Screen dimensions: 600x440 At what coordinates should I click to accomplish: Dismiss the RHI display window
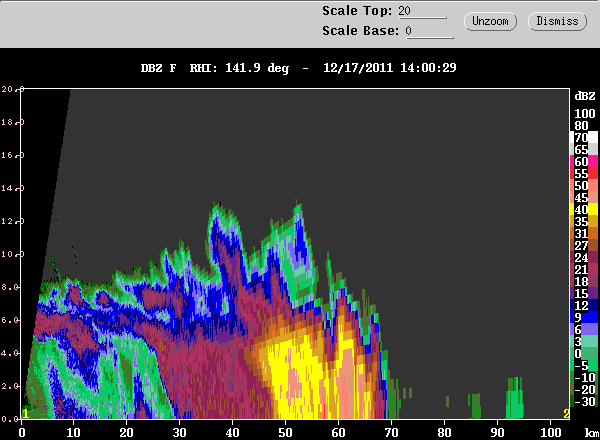pos(557,21)
